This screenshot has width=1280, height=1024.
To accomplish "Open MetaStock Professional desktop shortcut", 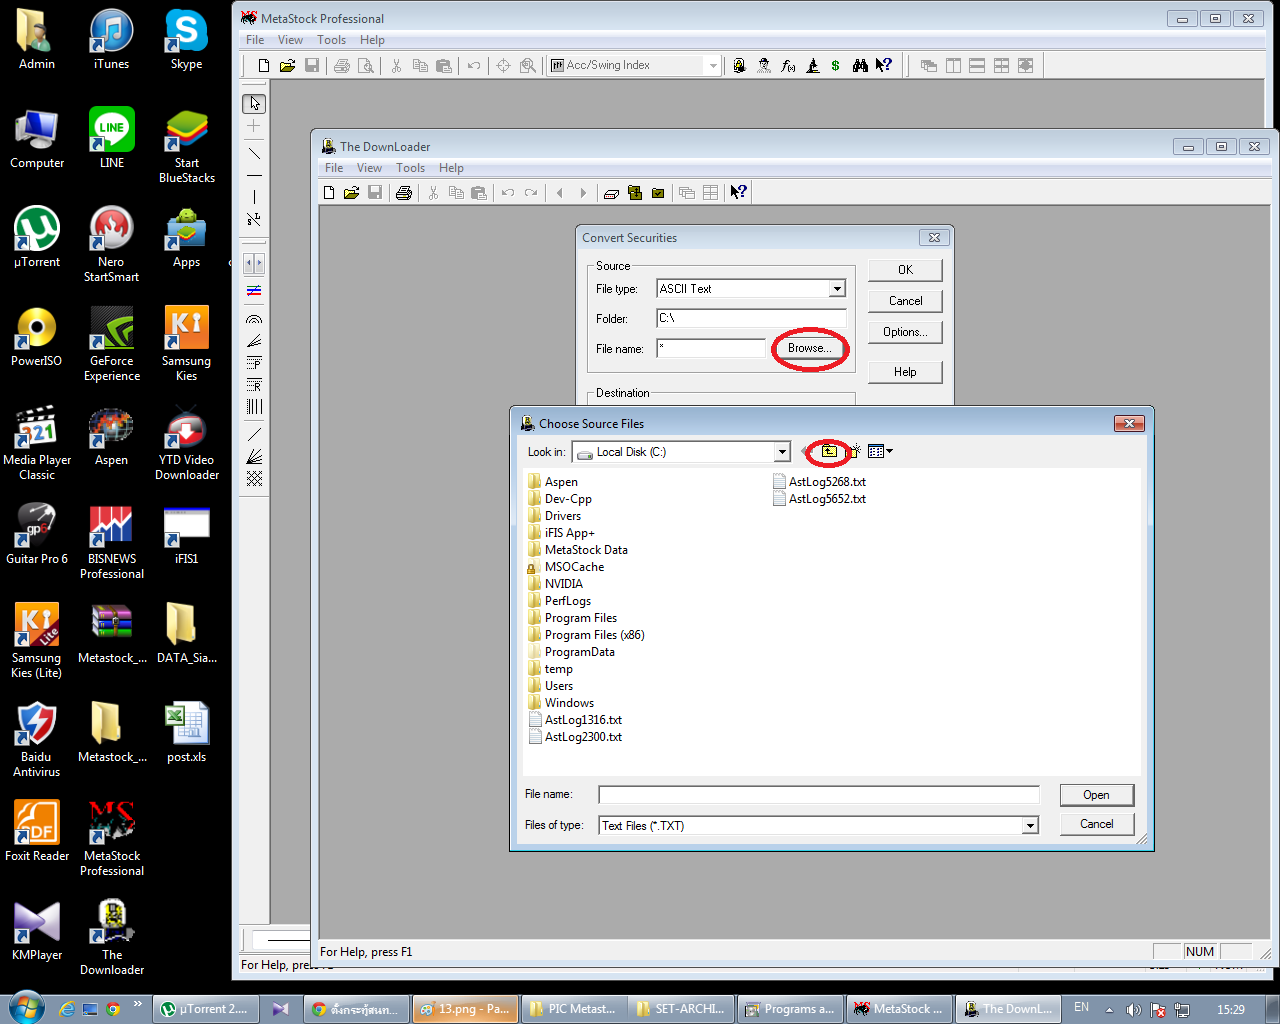I will click(x=111, y=838).
